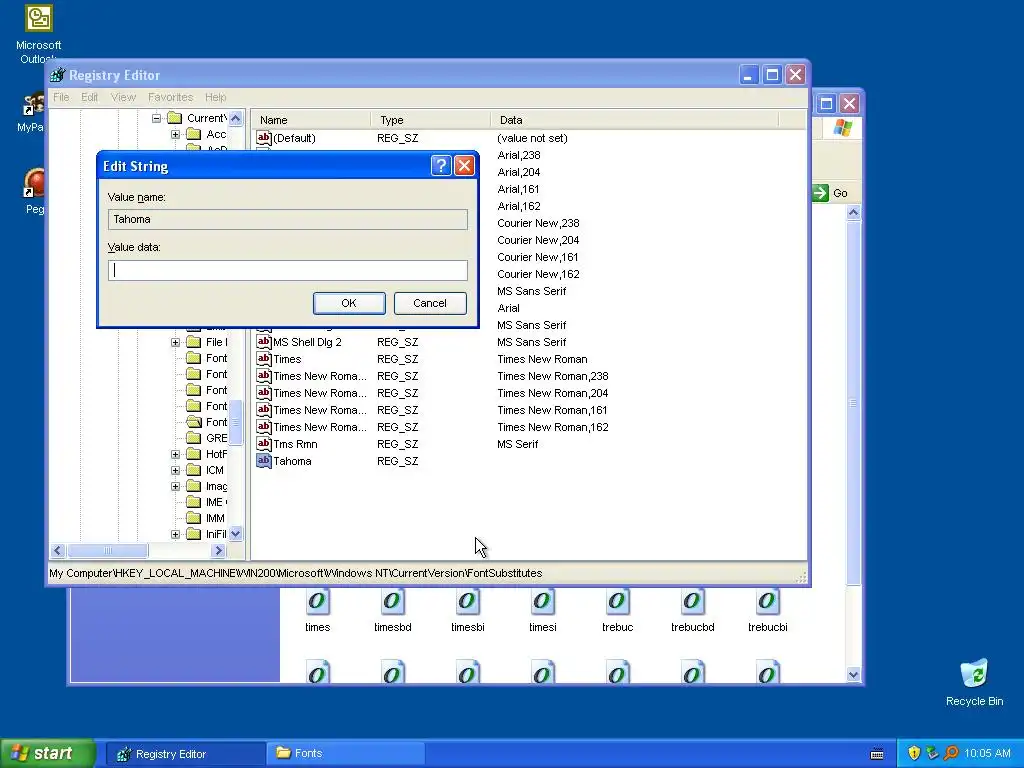Click tree horizontal scrollbar thumb
This screenshot has height=768, width=1024.
(x=108, y=551)
